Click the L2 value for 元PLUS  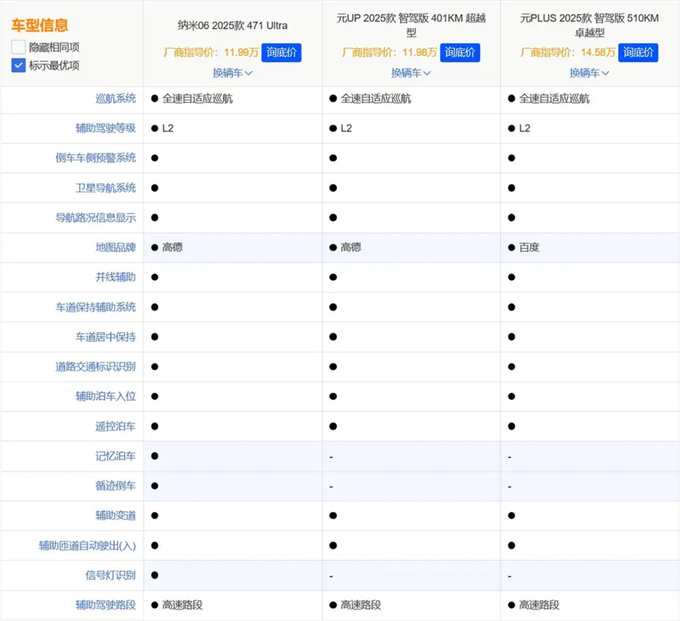click(x=525, y=128)
